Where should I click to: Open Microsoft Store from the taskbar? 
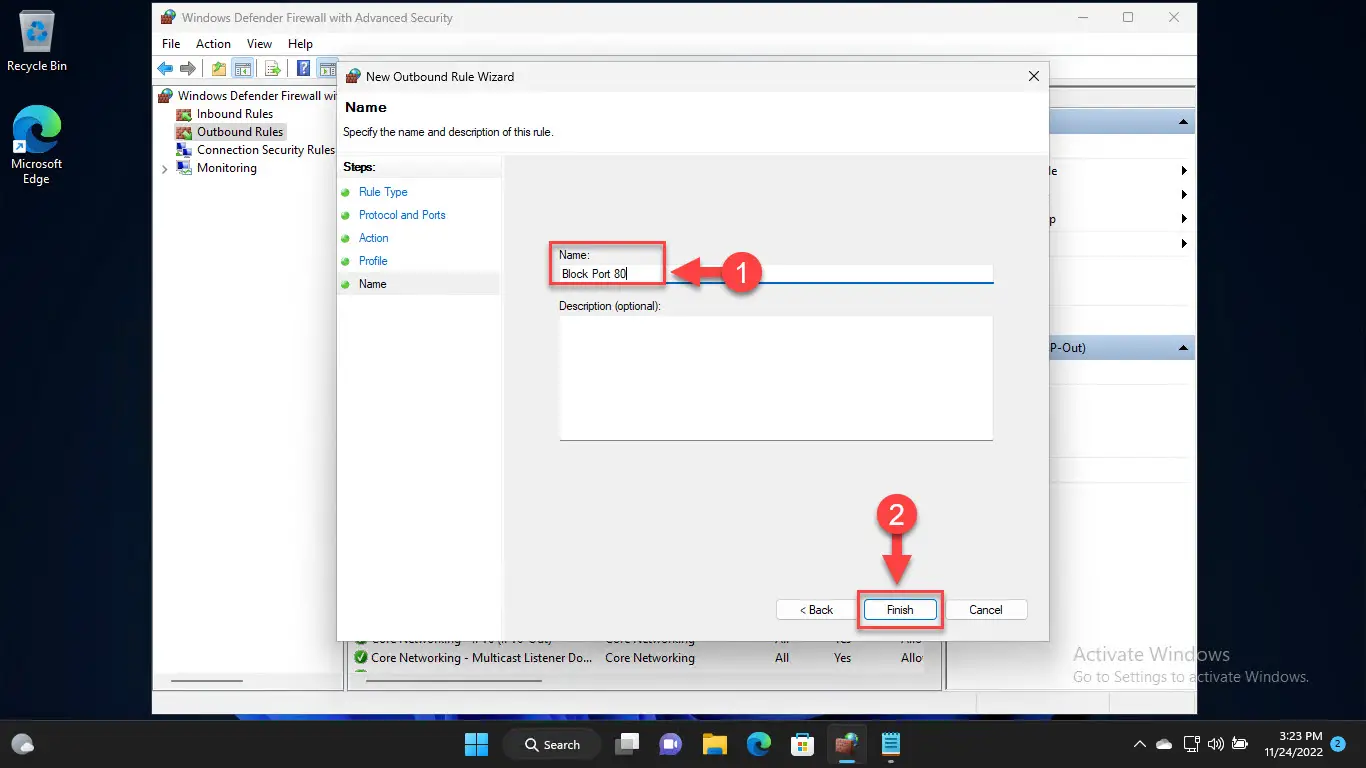coord(802,744)
